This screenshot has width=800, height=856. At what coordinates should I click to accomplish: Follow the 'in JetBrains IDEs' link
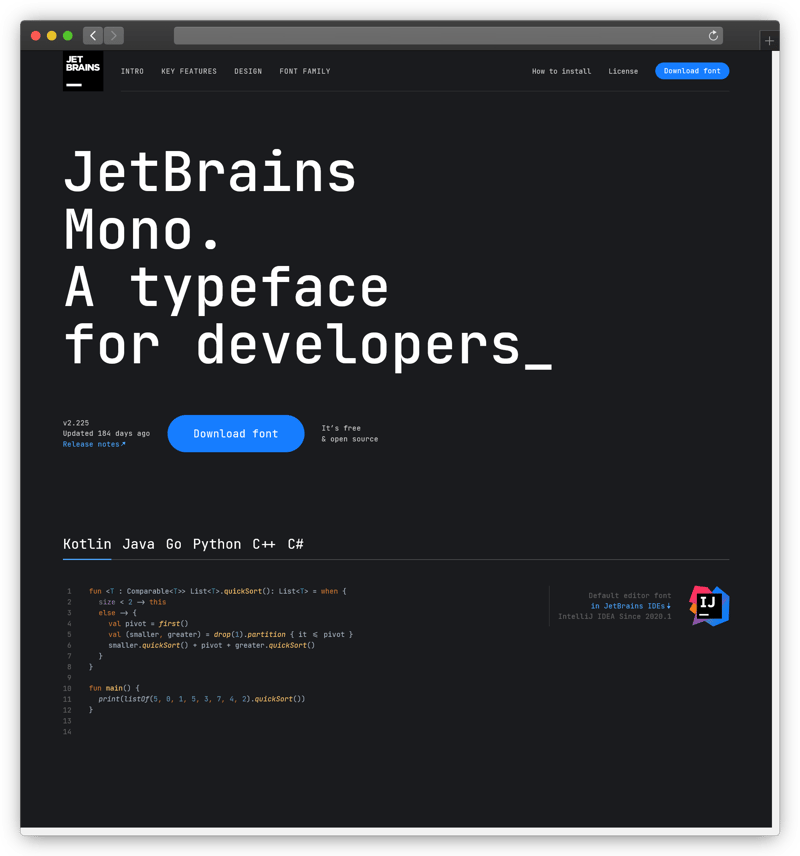(631, 606)
